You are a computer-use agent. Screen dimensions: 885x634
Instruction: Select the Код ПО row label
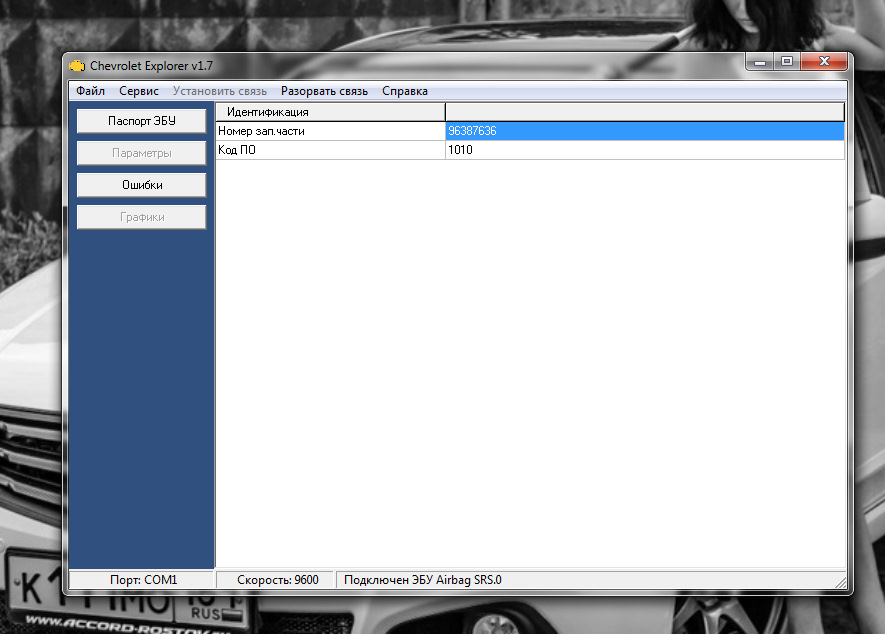(331, 150)
